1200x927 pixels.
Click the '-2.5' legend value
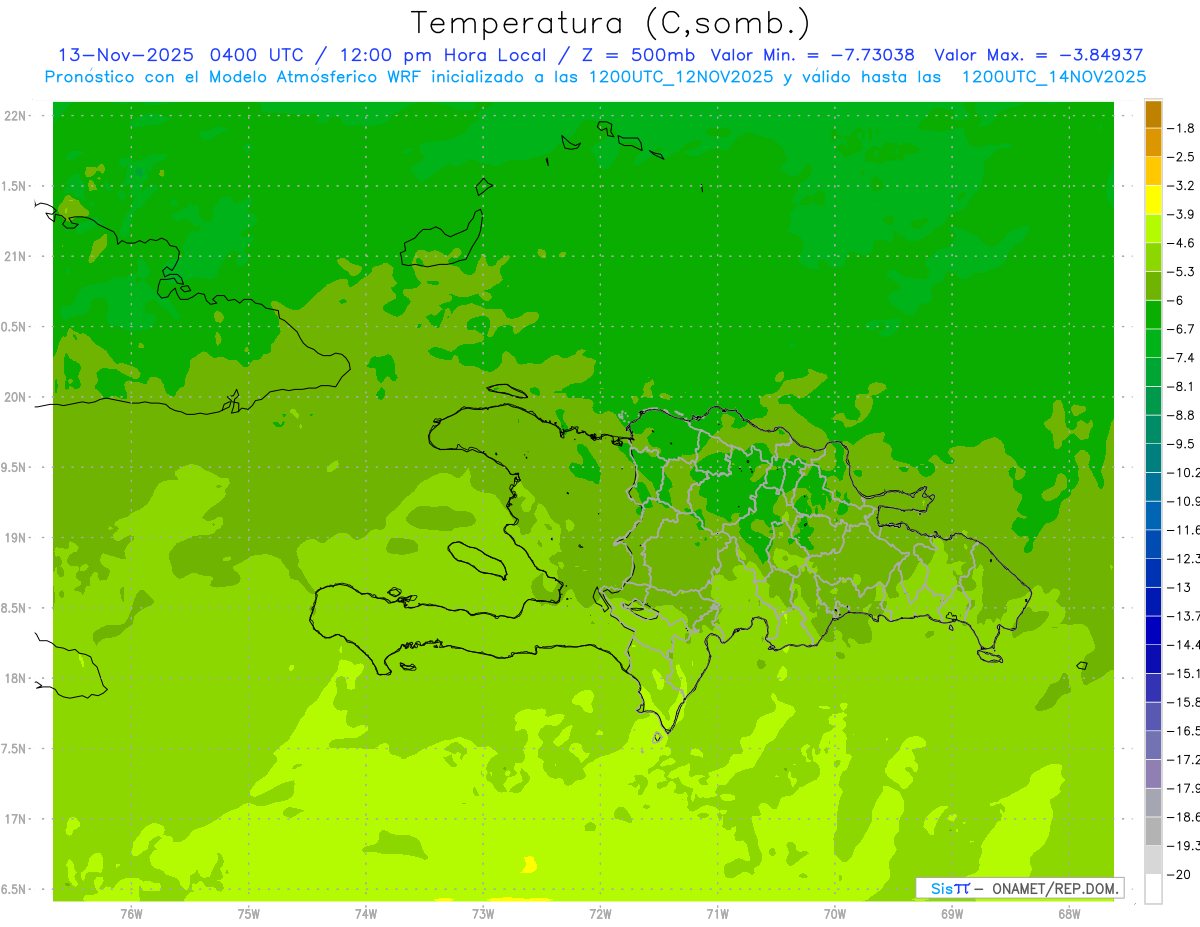(x=1182, y=157)
